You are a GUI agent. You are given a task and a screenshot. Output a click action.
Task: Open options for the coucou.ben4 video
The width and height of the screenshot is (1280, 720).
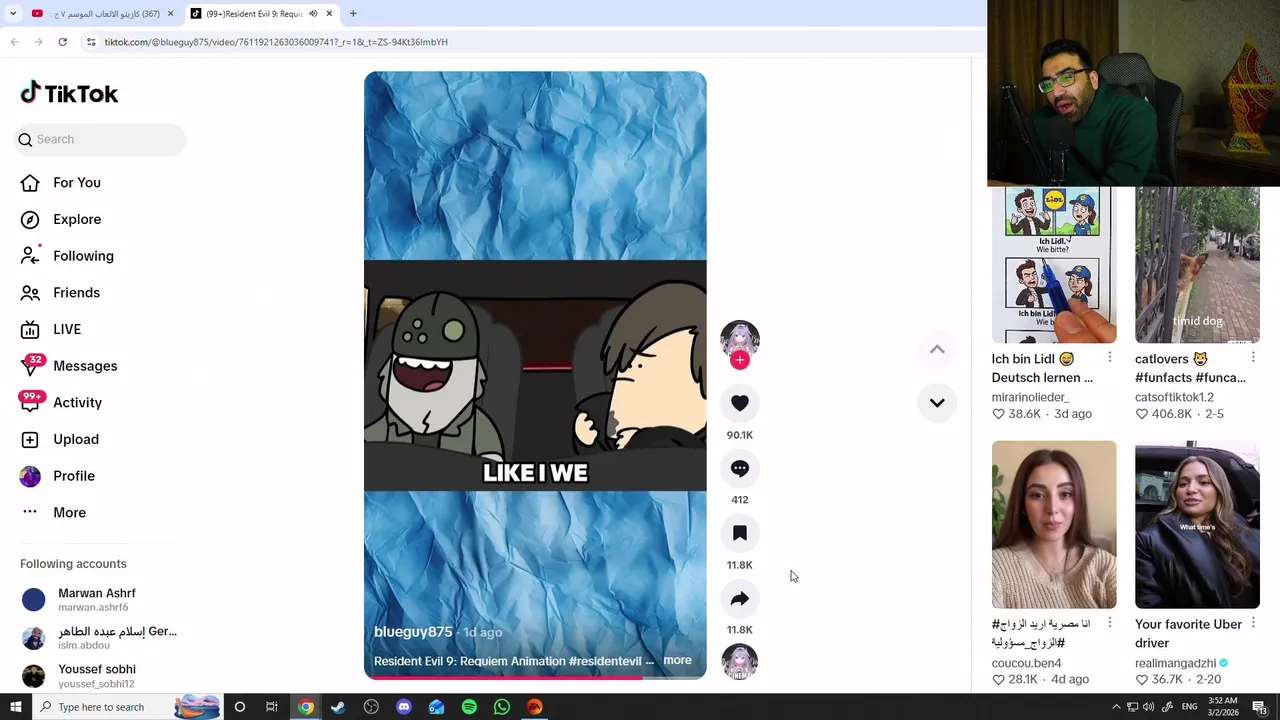coord(1109,623)
